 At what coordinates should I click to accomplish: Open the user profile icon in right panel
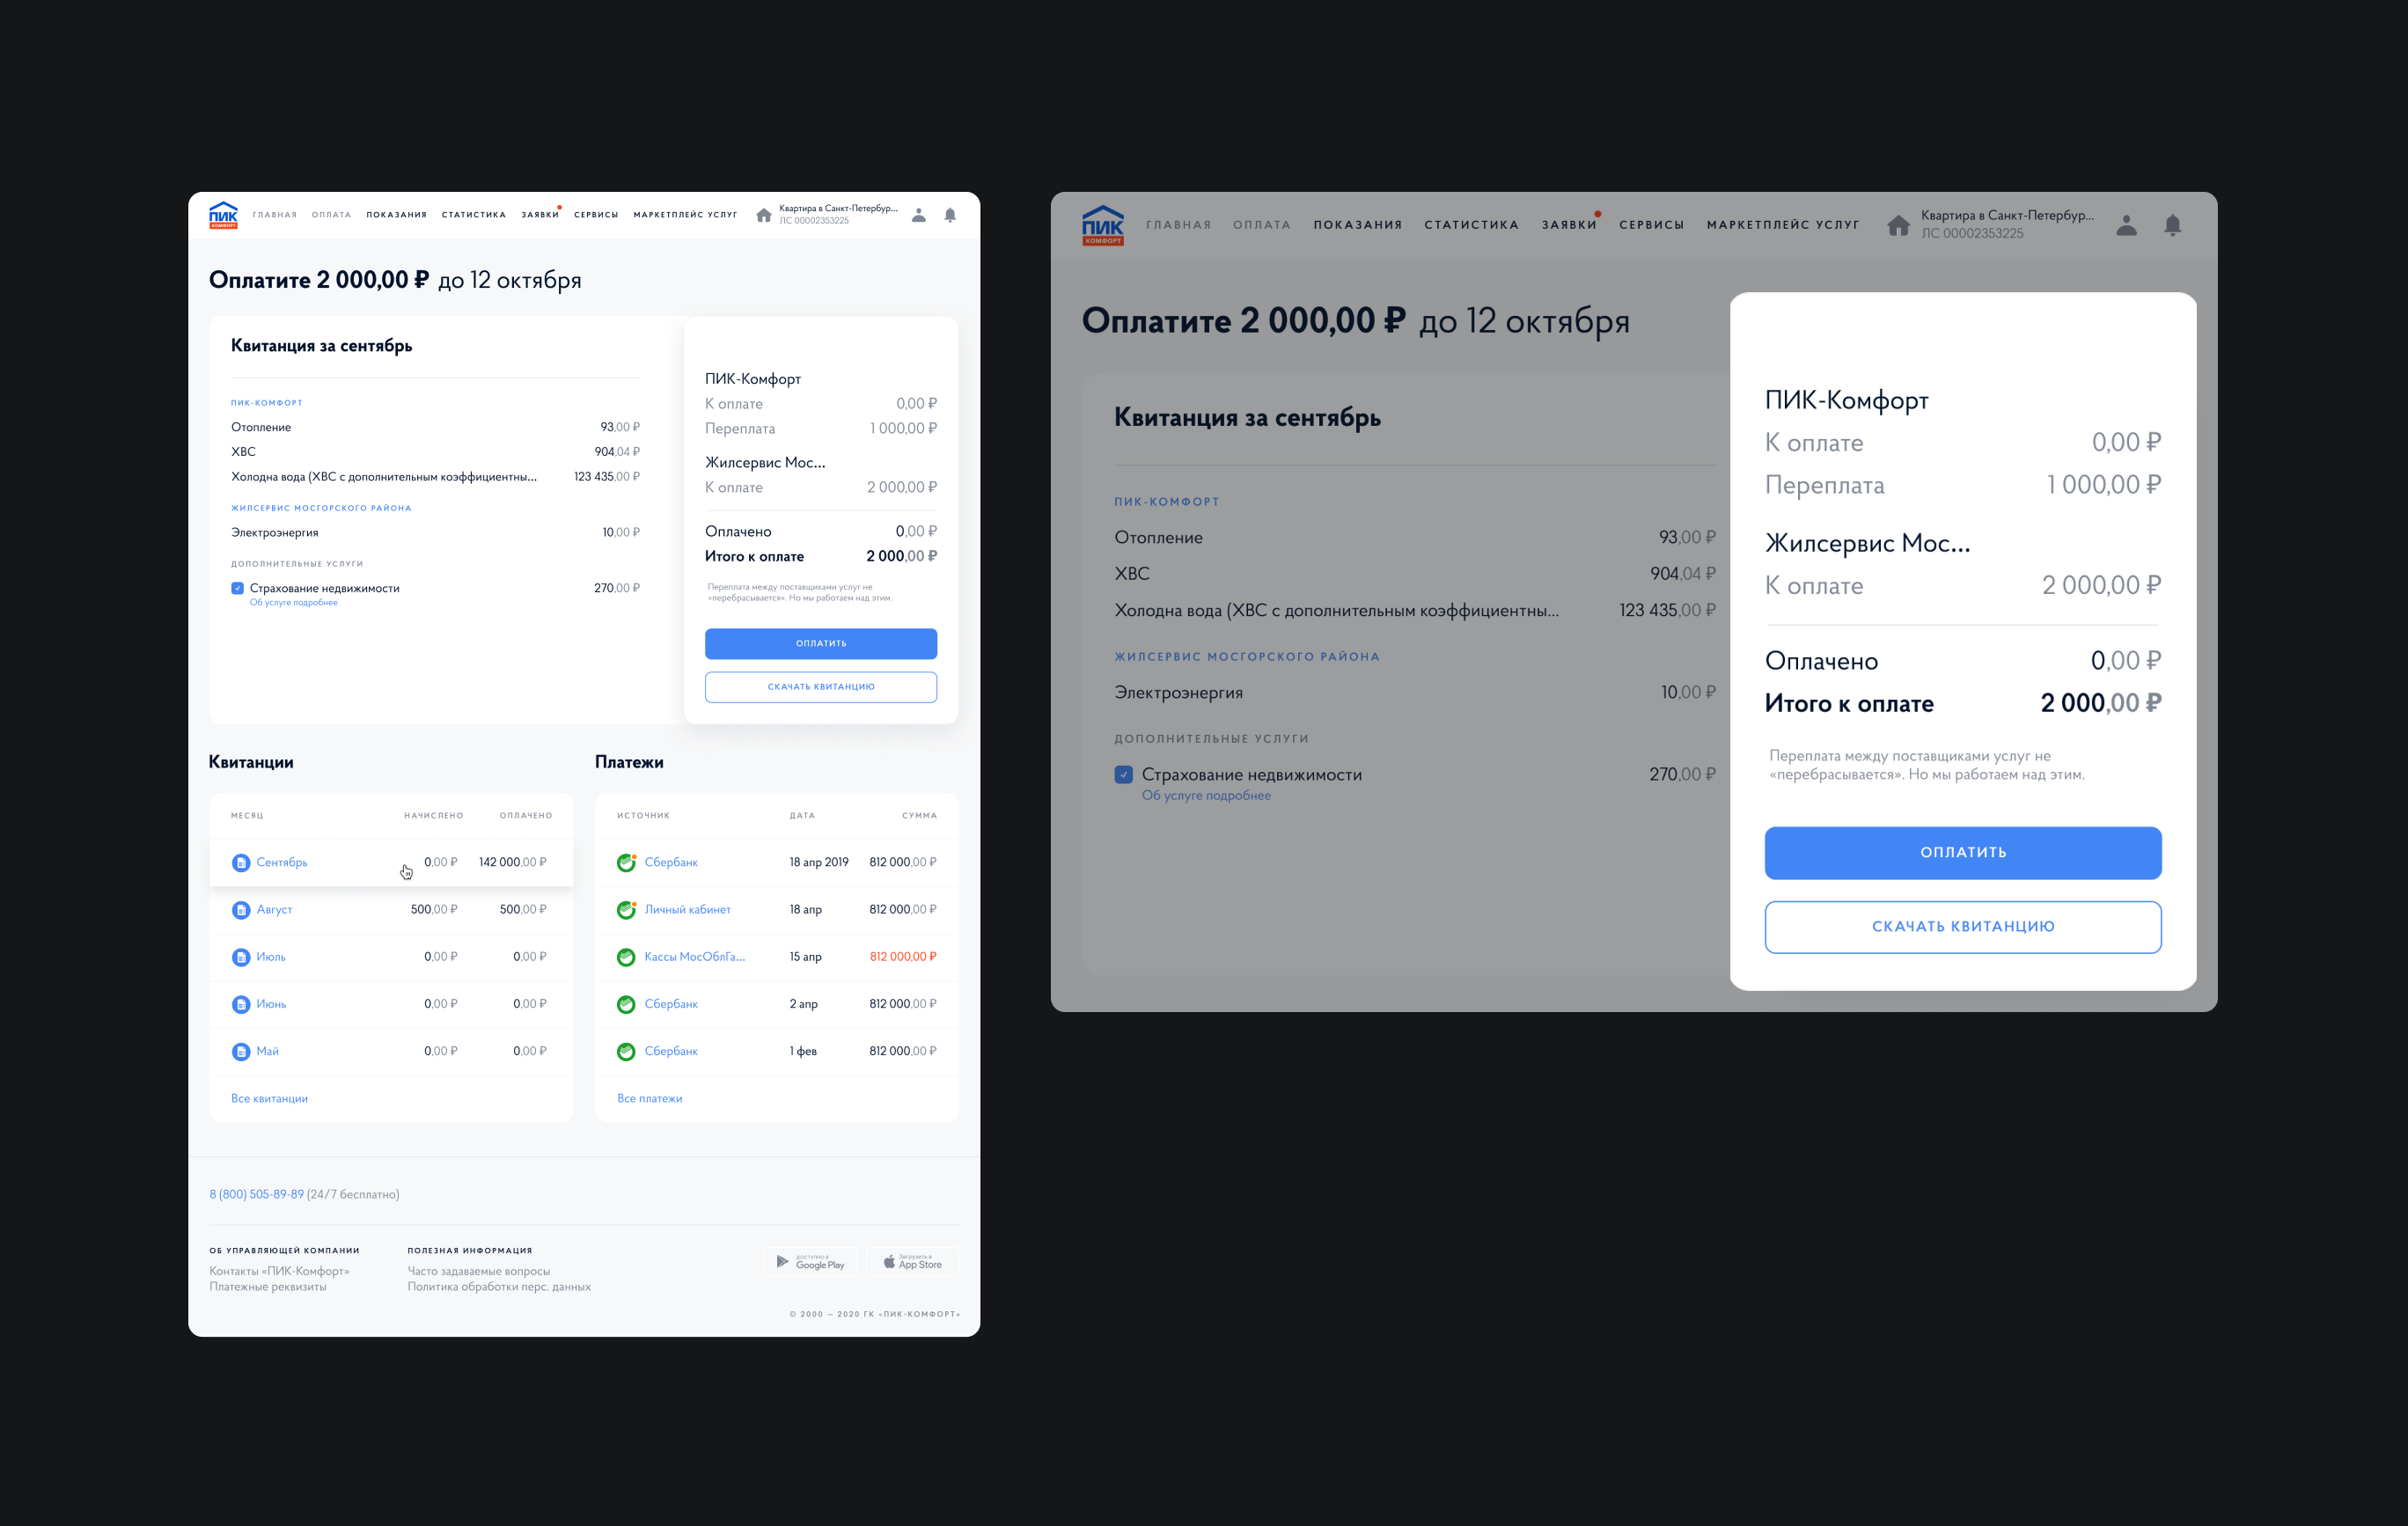[x=2126, y=225]
